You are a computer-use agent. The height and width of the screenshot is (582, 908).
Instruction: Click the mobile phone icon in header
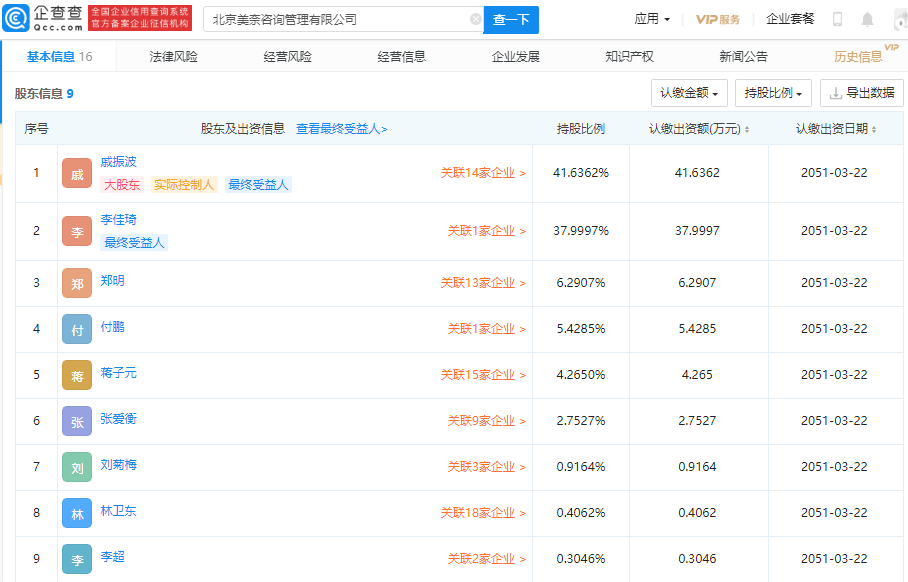coord(837,19)
